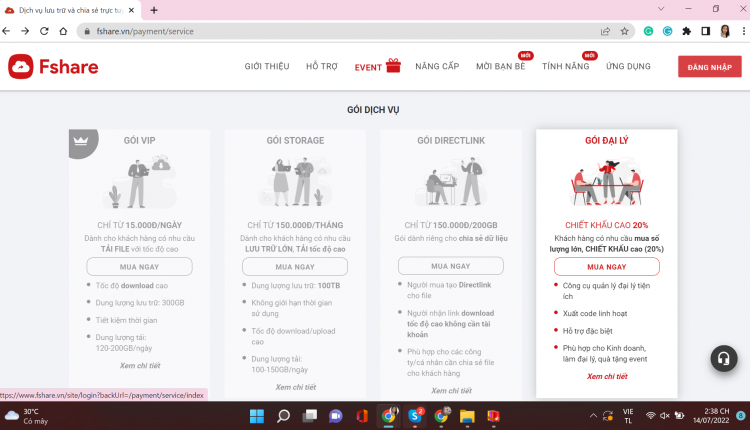Click the GÓI DIRECTLINK card title
This screenshot has width=750, height=430.
[451, 141]
